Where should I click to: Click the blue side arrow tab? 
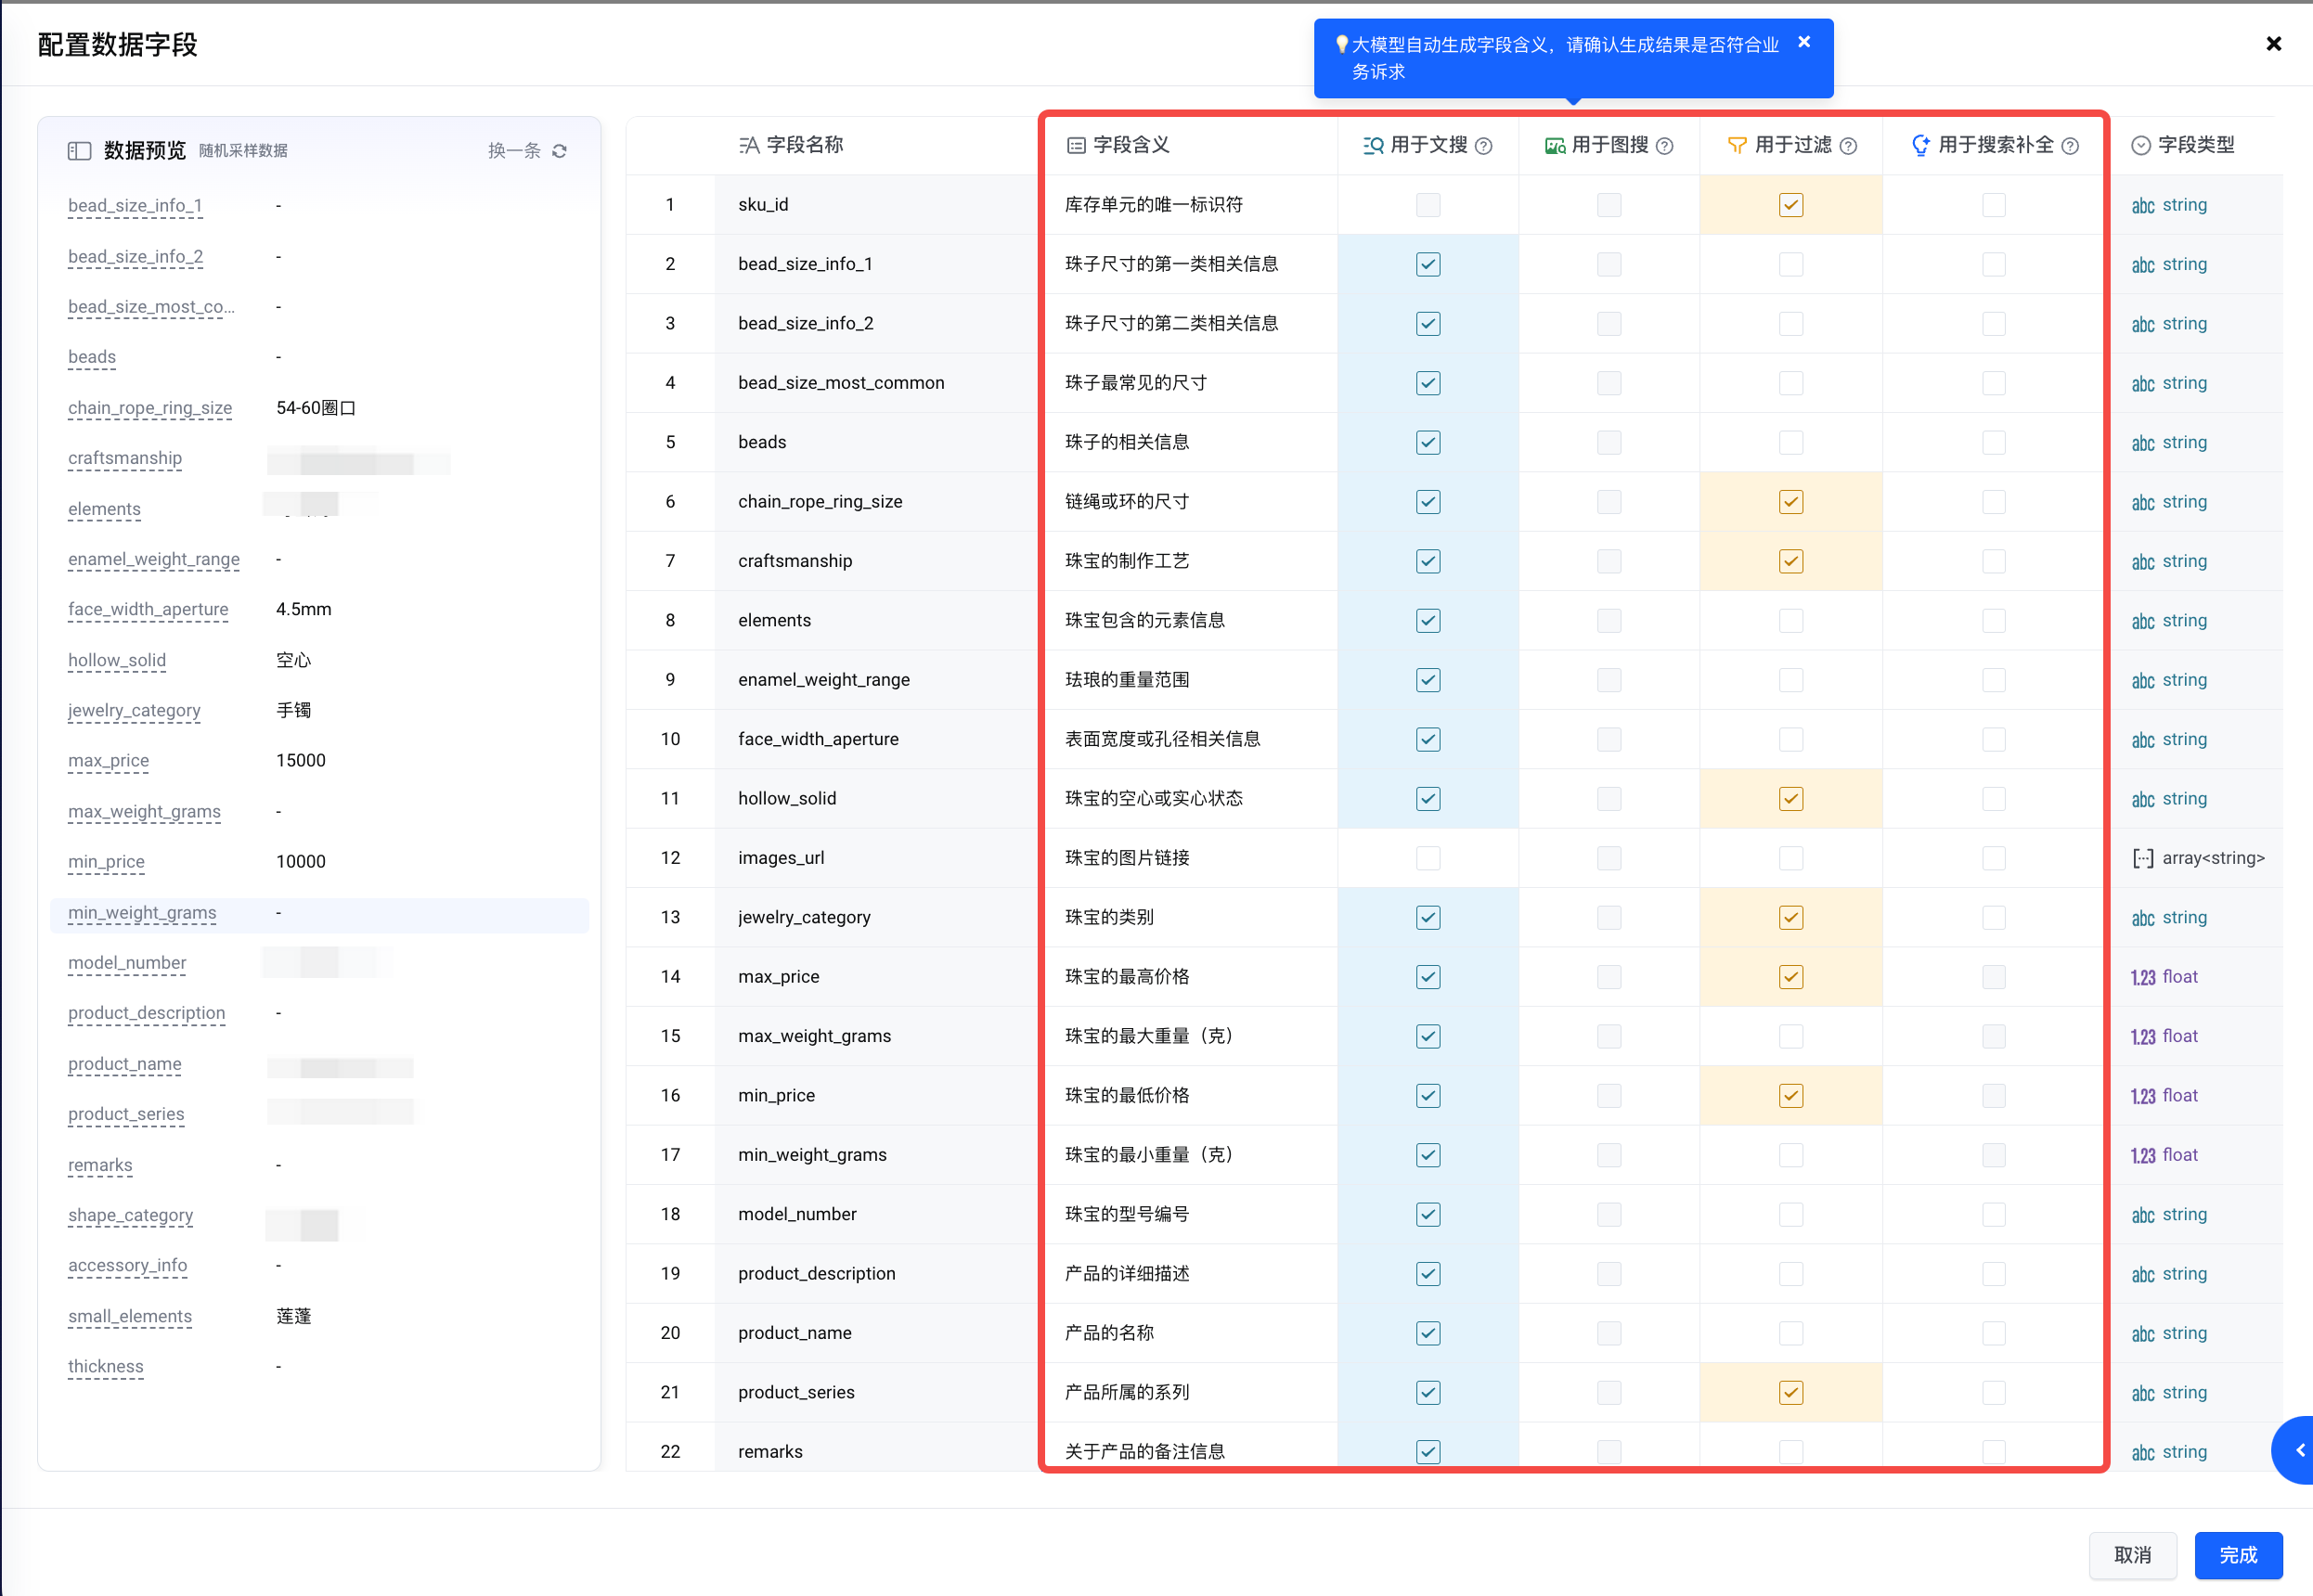[2297, 1449]
